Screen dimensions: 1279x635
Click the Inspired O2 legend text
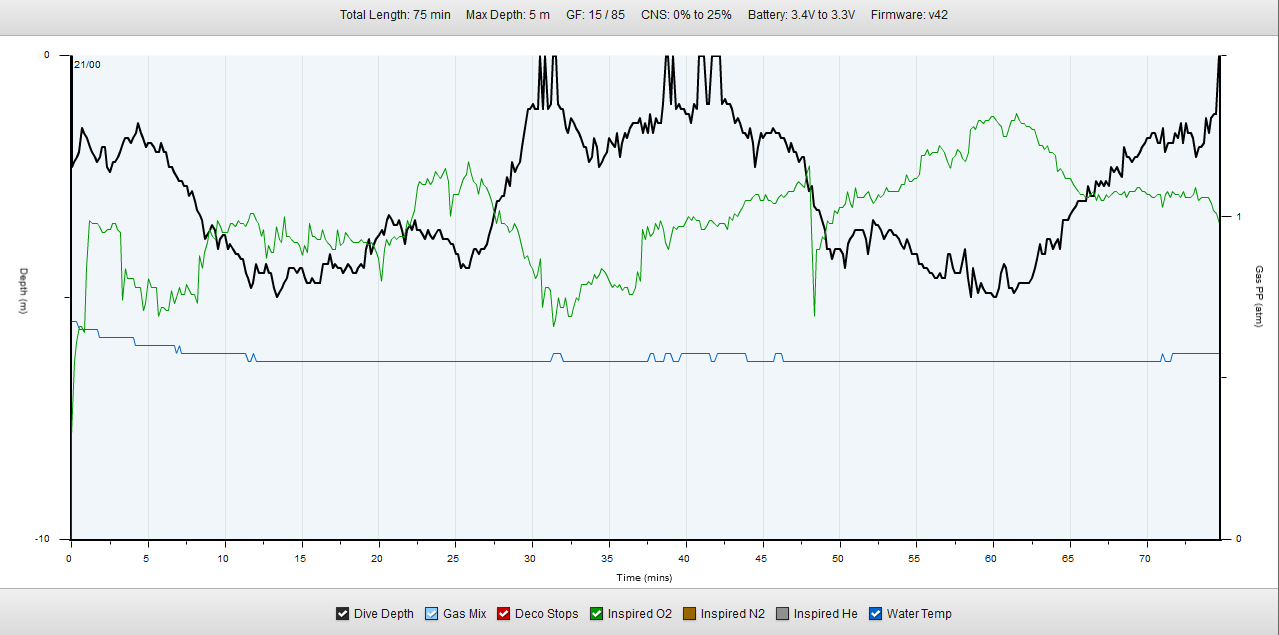tap(639, 614)
